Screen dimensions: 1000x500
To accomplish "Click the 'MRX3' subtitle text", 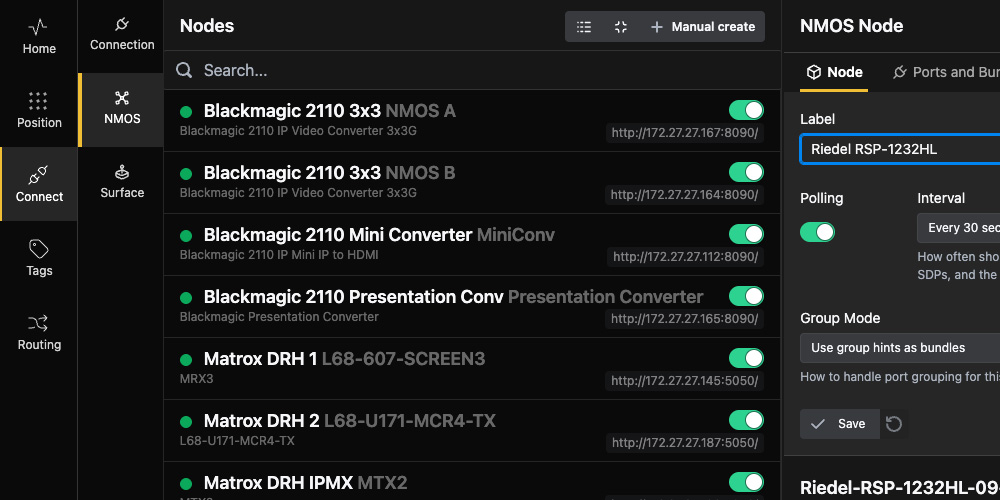I will click(x=196, y=379).
